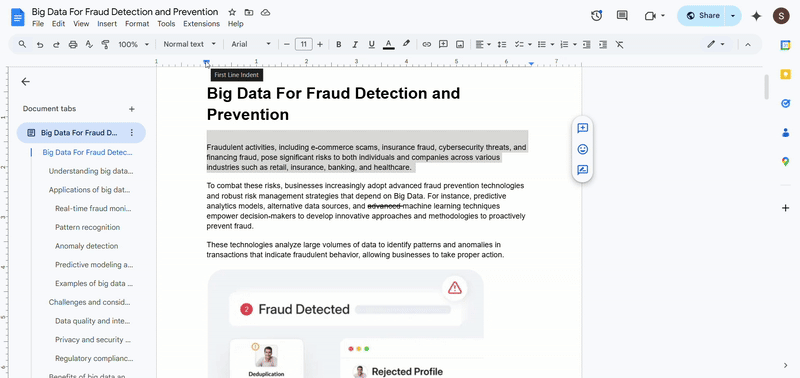800x378 pixels.
Task: Decrease the paragraph indent
Action: pyautogui.click(x=587, y=44)
